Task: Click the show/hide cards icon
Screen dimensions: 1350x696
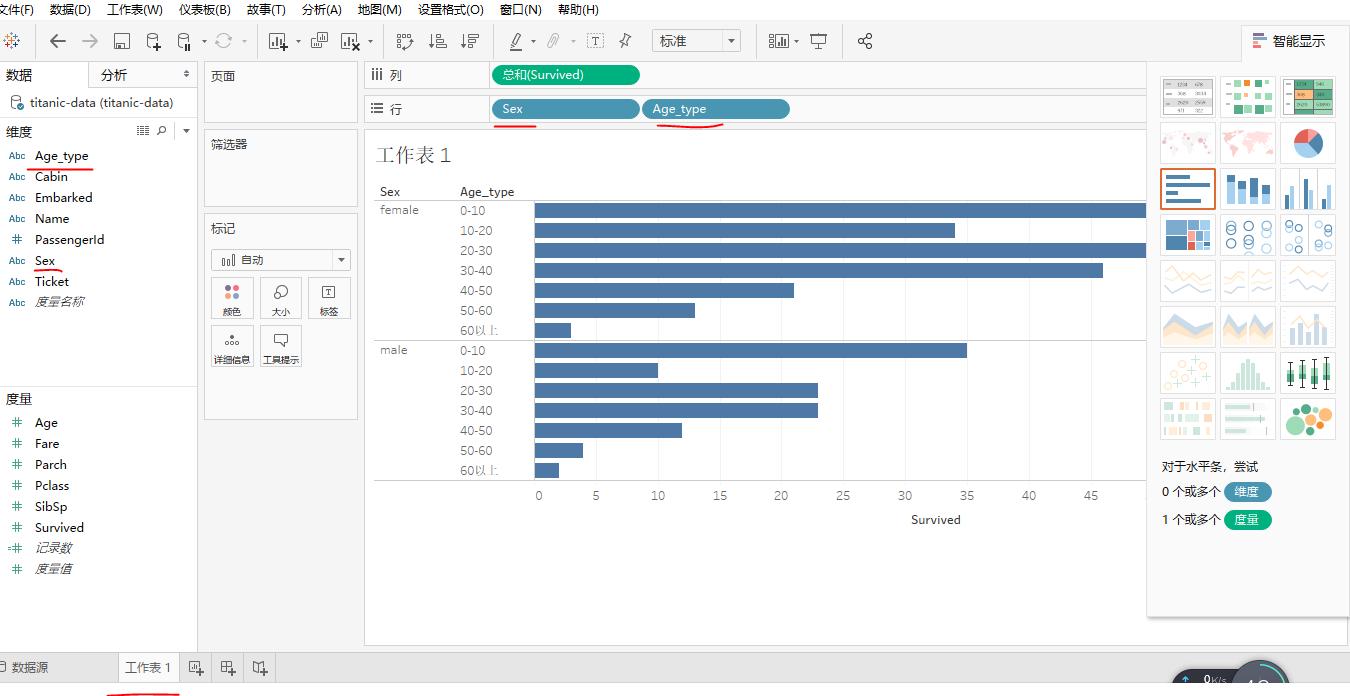Action: pyautogui.click(x=778, y=41)
